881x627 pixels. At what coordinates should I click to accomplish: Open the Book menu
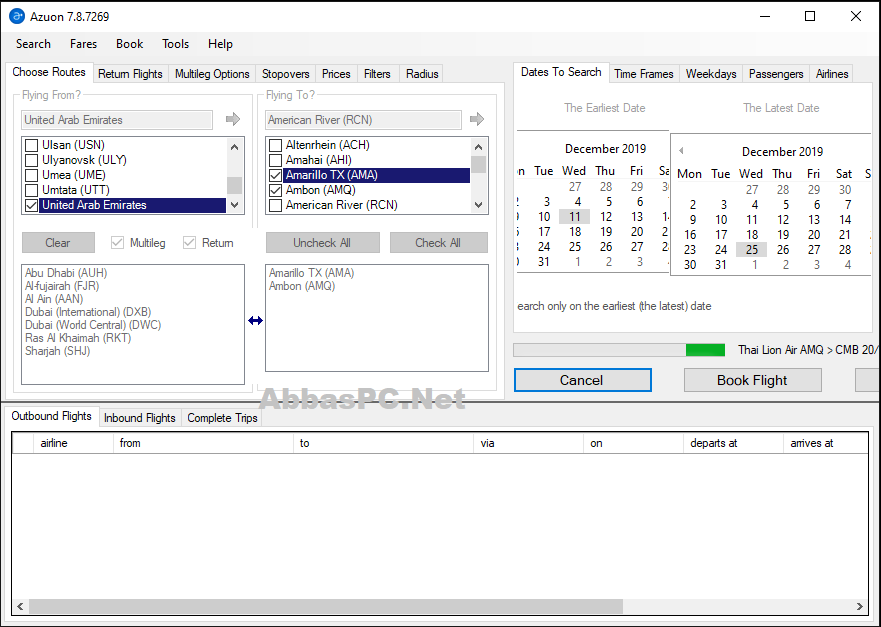click(x=129, y=44)
